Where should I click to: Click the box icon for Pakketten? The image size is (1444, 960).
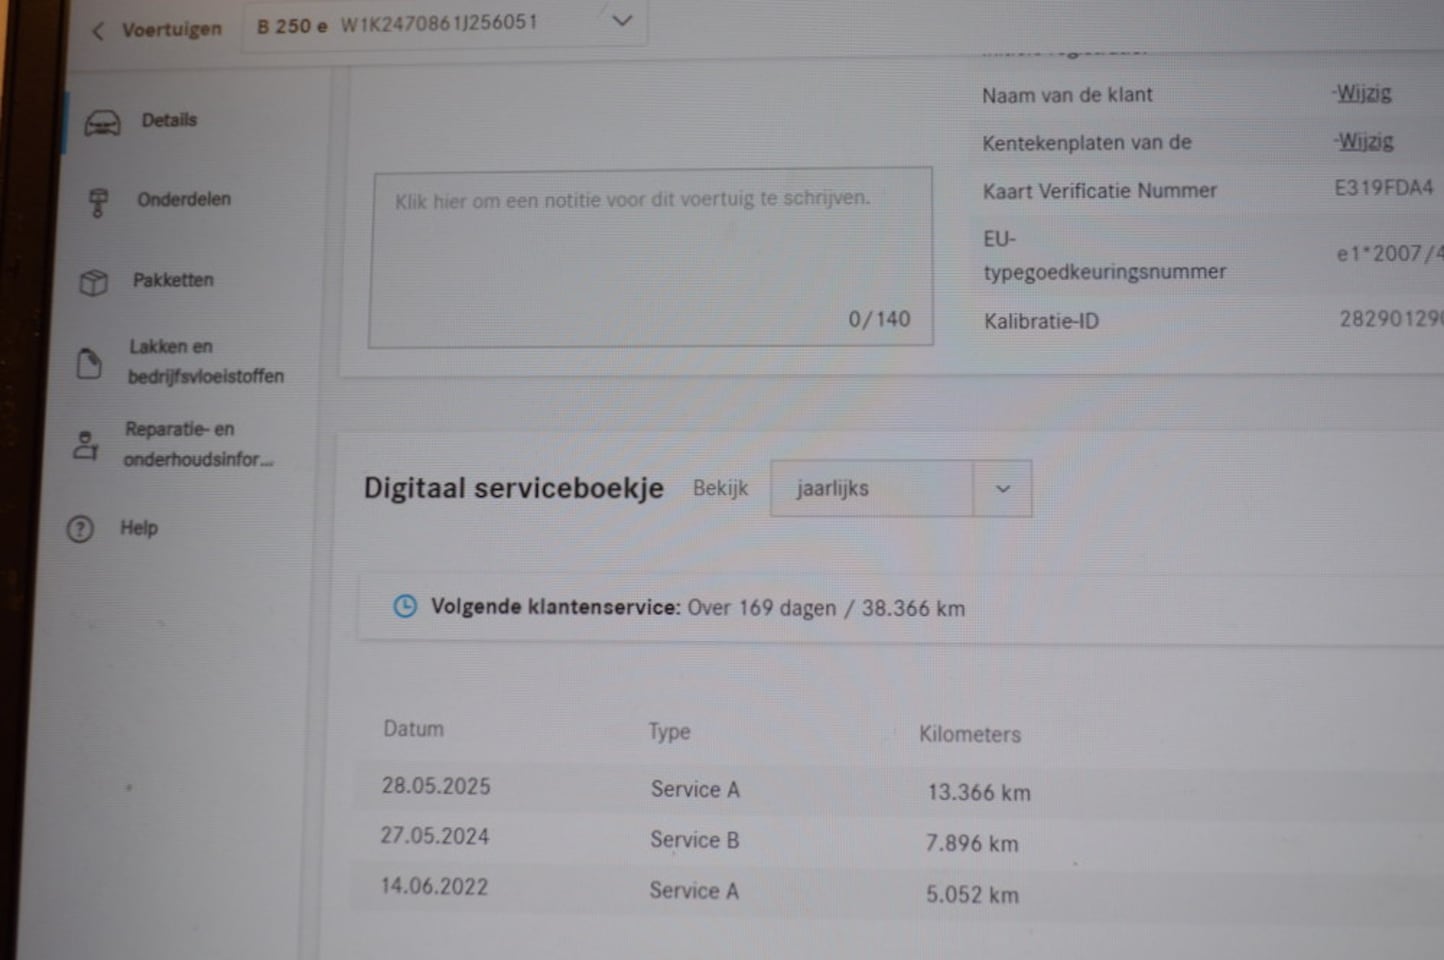point(94,283)
